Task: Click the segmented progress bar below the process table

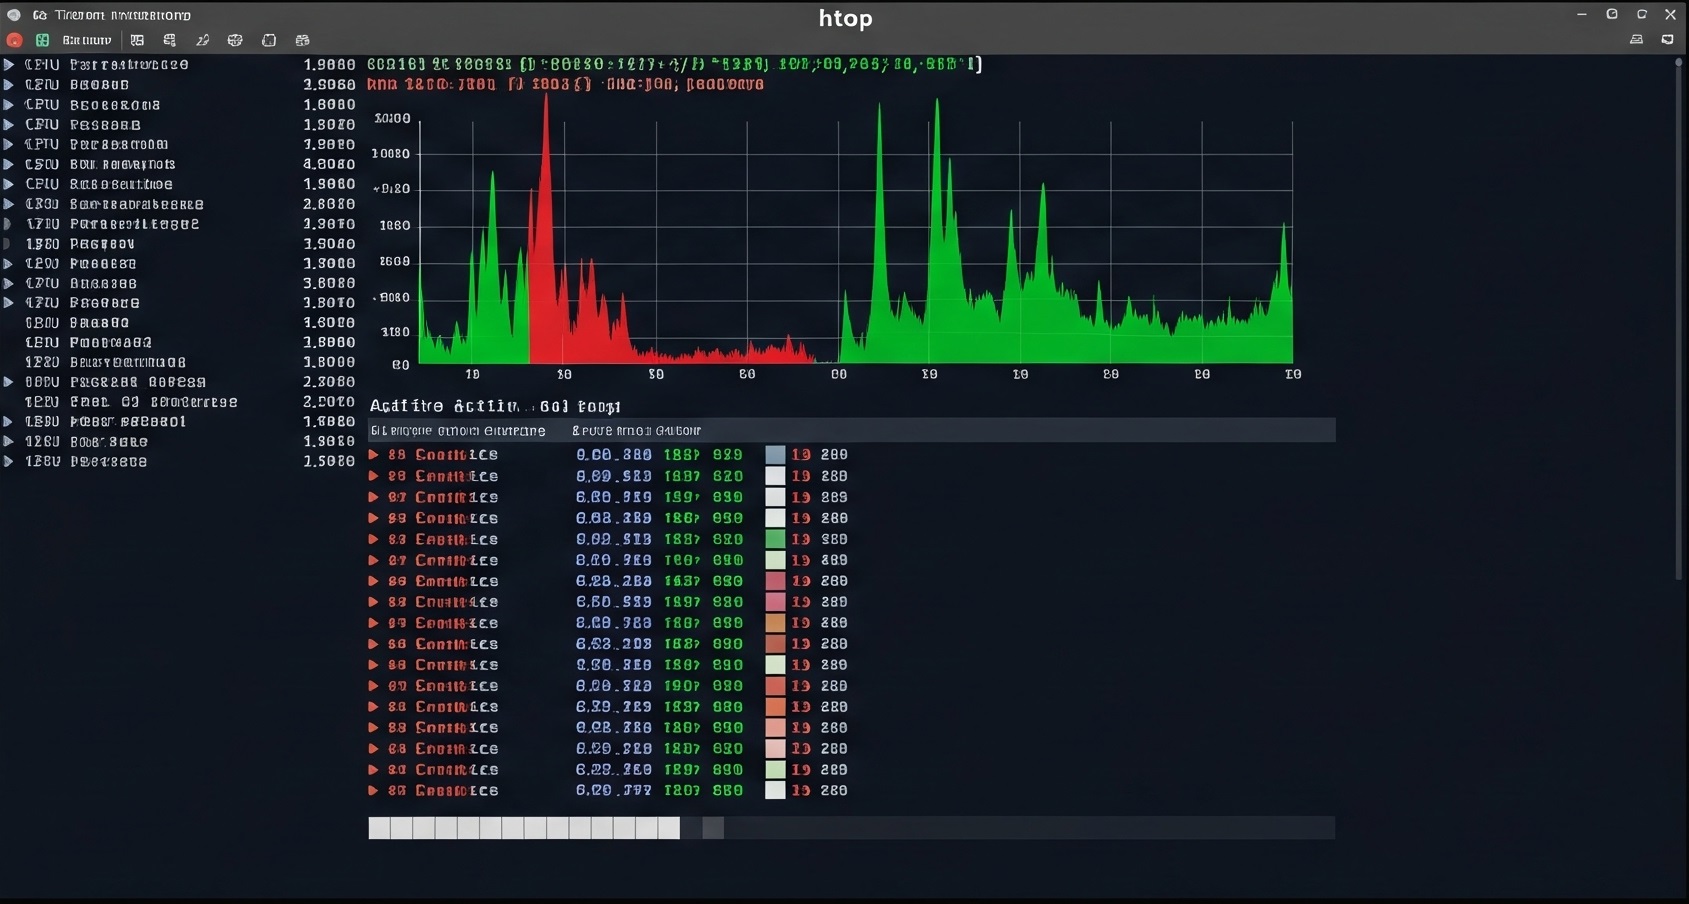Action: 524,828
